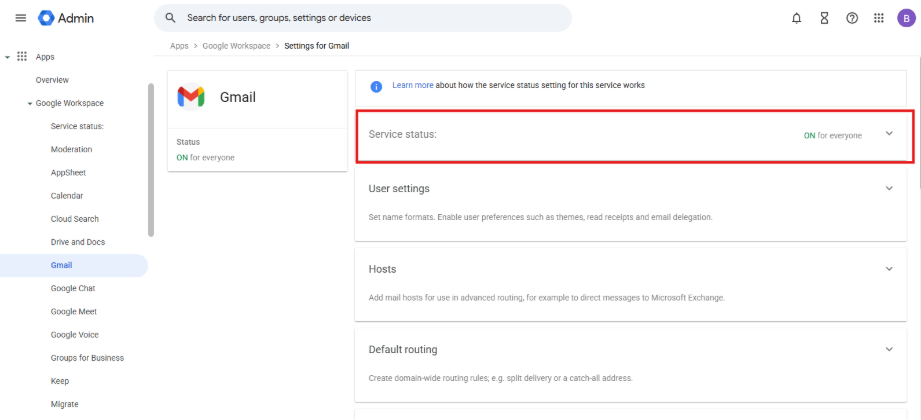
Task: Go to Google Workspace breadcrumb
Action: (236, 46)
